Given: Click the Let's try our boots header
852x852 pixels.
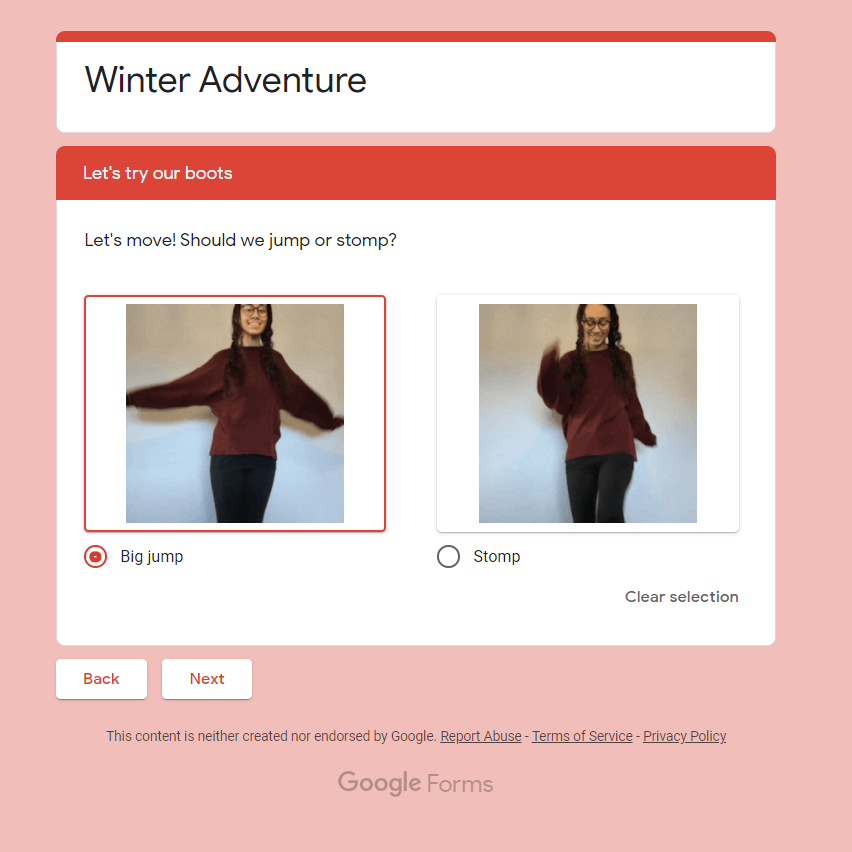Looking at the screenshot, I should [x=158, y=173].
